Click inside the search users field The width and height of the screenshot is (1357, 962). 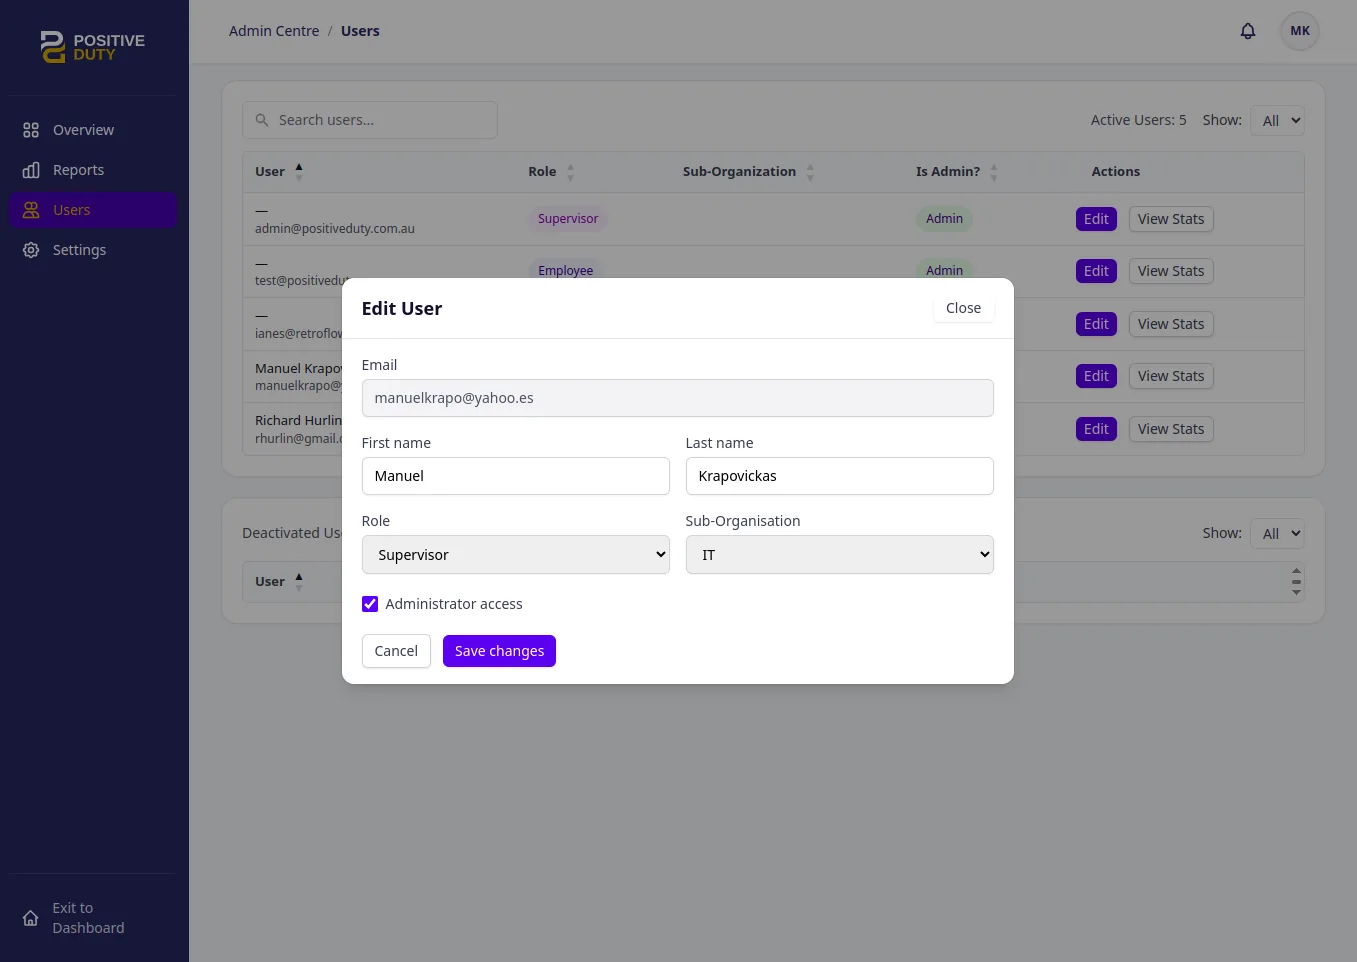[380, 120]
